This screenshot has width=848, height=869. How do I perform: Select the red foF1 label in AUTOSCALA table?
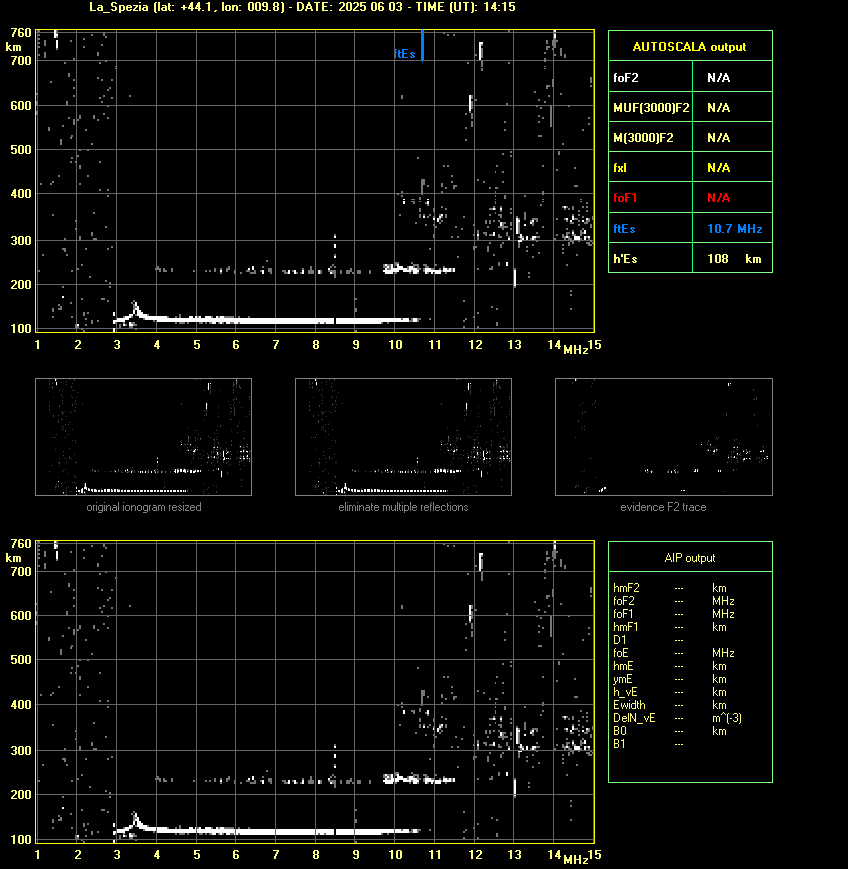coord(625,198)
